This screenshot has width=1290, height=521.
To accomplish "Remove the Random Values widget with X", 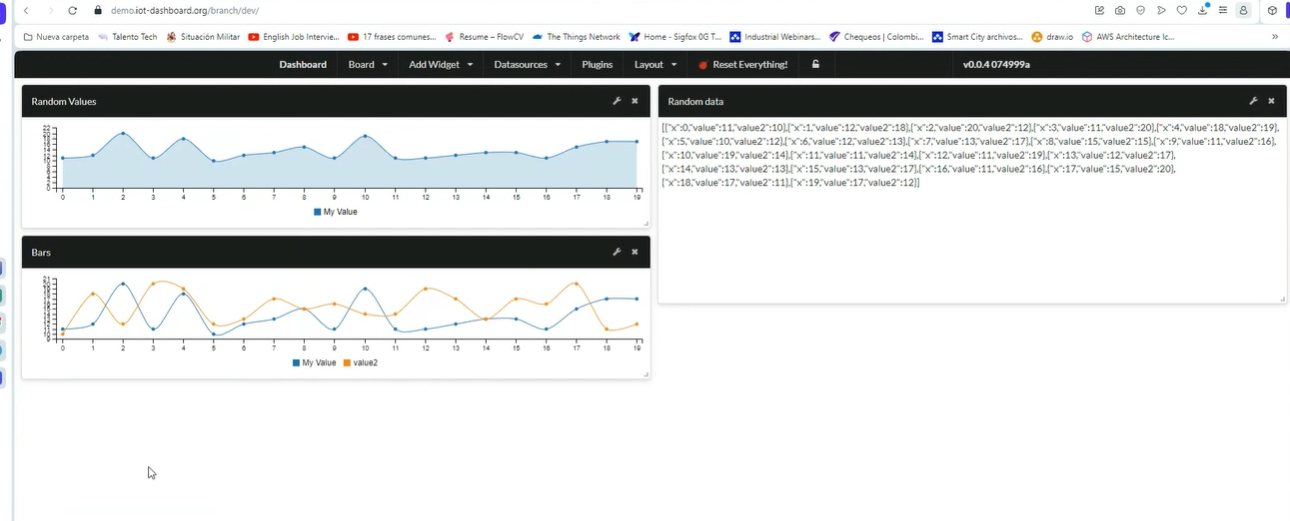I will [635, 101].
